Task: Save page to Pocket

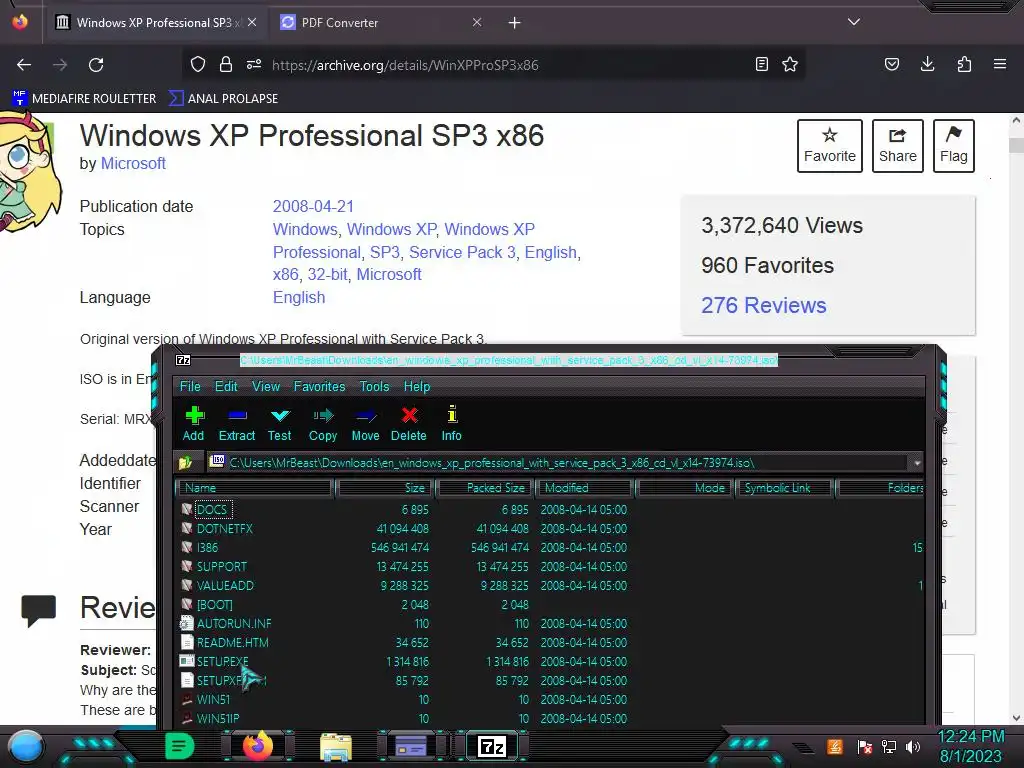Action: pos(891,65)
